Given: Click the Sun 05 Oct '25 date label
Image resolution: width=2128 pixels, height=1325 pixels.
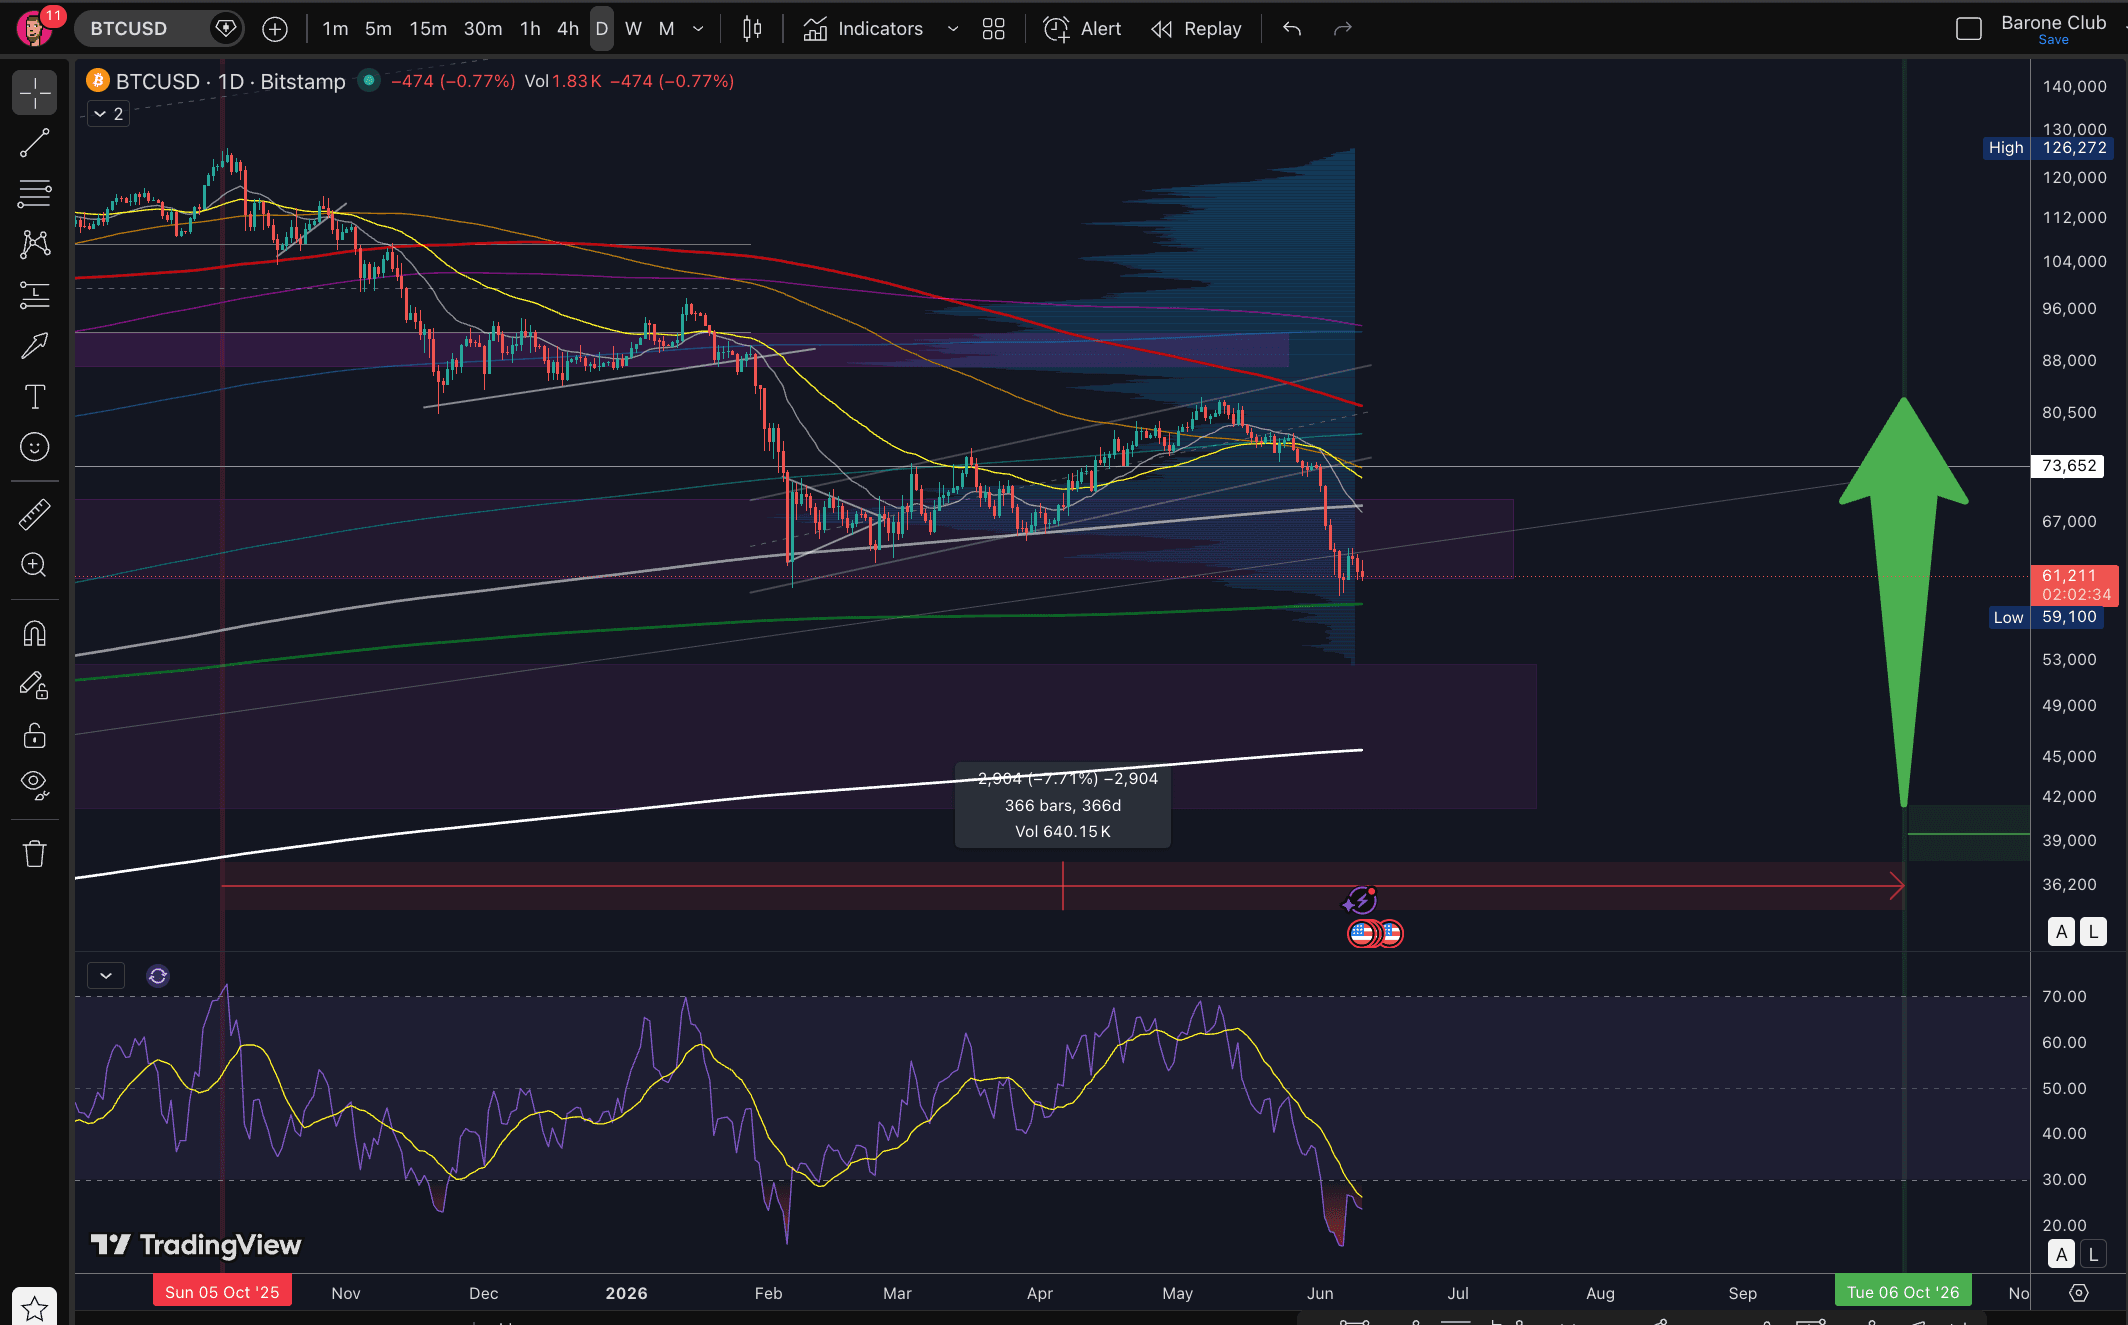Looking at the screenshot, I should click(x=222, y=1292).
